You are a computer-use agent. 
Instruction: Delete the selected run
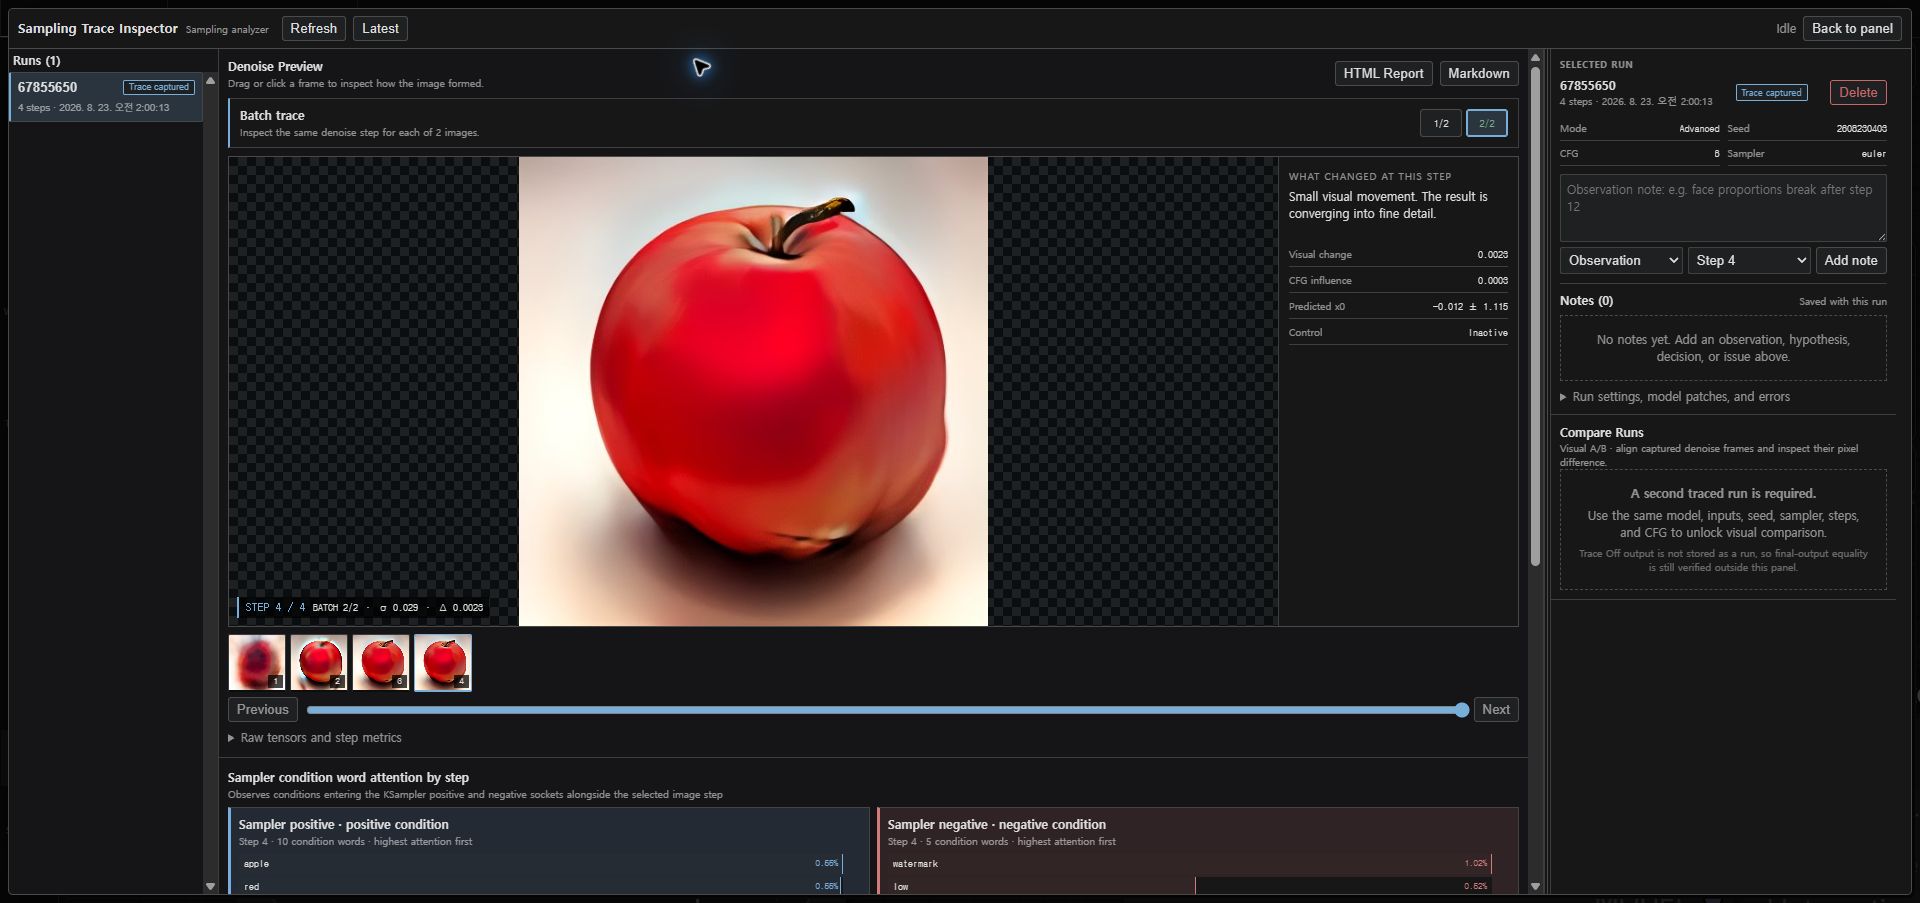click(1858, 93)
